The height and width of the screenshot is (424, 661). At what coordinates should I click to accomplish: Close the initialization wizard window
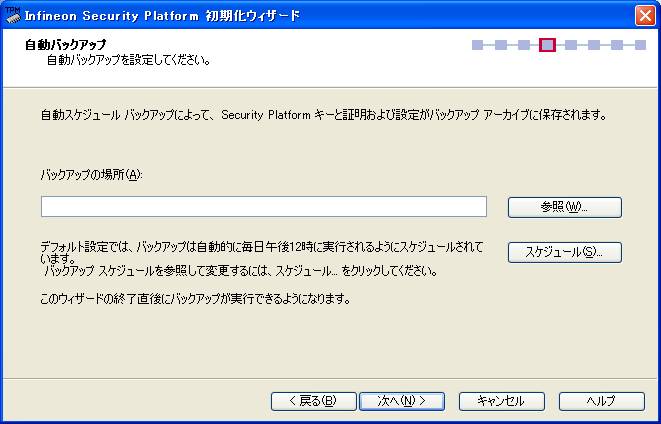[x=645, y=16]
